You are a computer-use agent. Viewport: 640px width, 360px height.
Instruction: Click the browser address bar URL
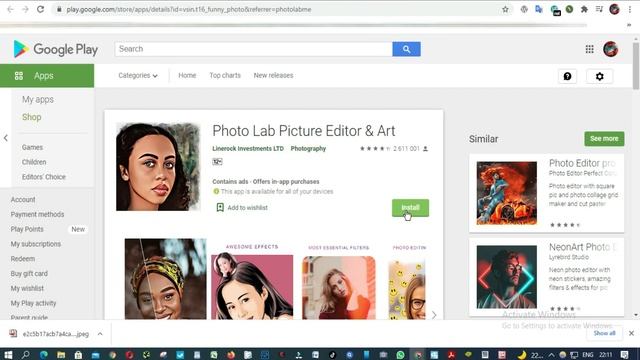189,9
